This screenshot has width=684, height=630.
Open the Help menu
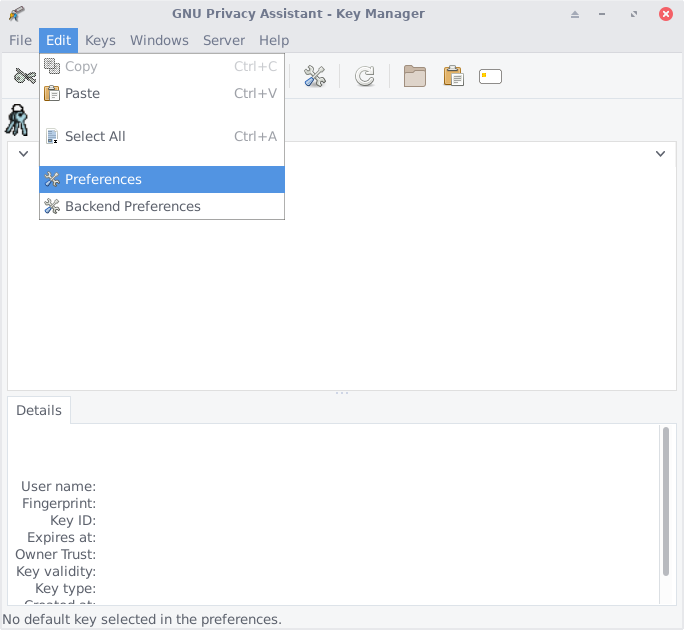click(274, 40)
